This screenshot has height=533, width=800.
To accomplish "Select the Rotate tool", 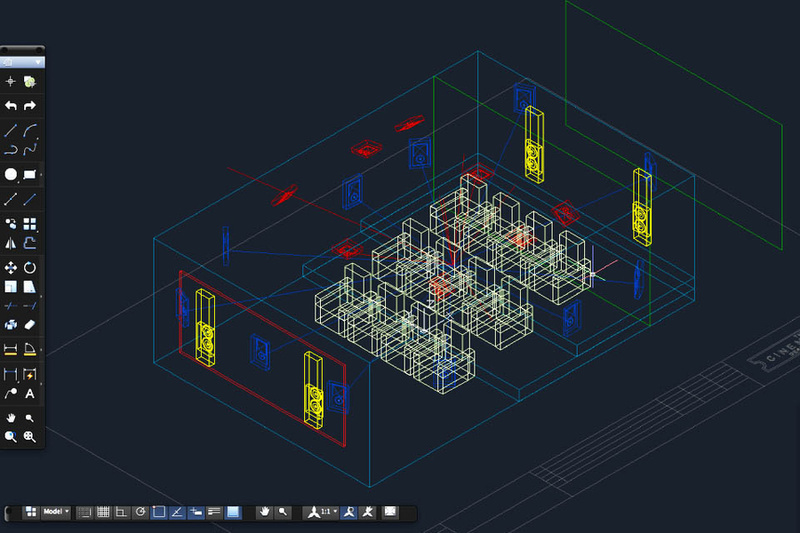I will point(30,268).
